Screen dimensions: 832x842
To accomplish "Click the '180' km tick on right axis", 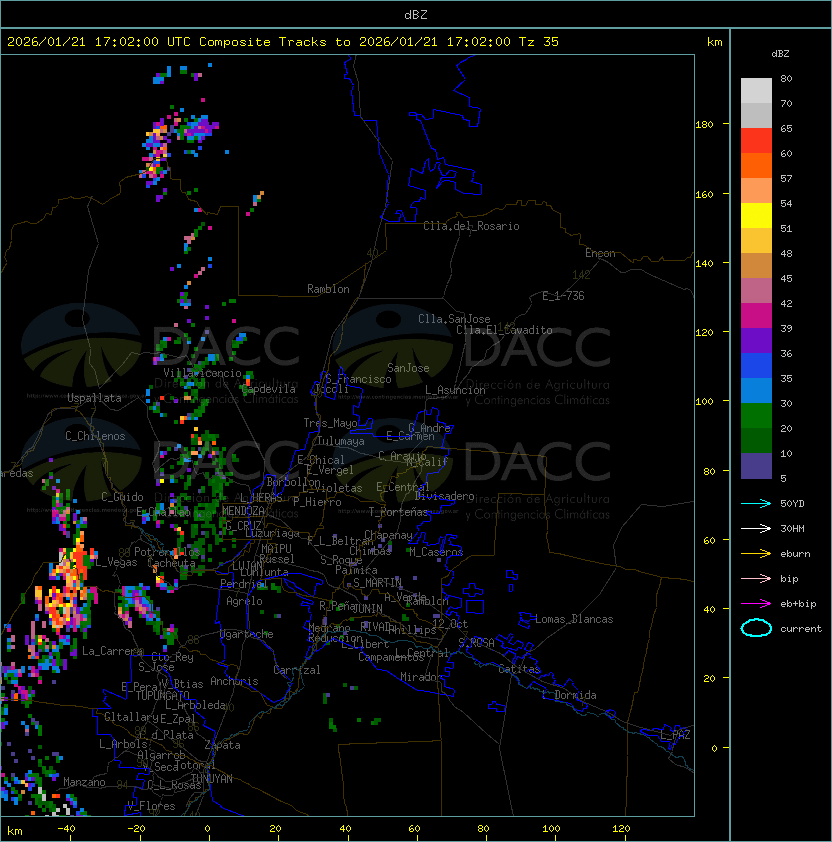I will pos(704,125).
